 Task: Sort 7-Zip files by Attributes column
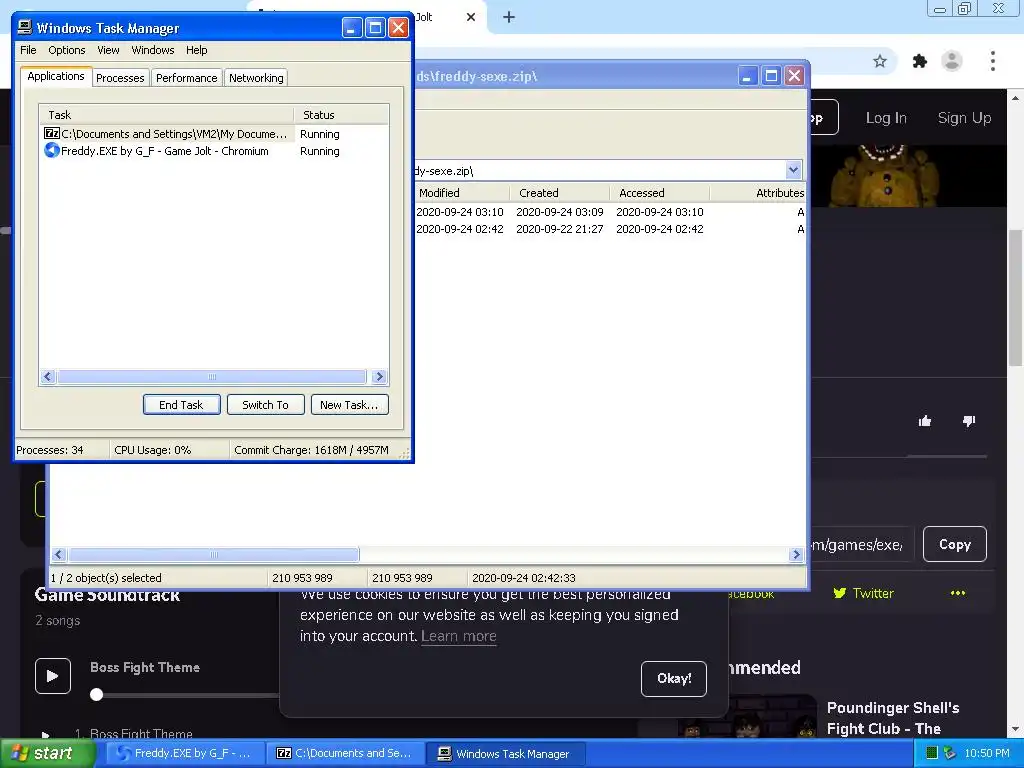[758, 193]
